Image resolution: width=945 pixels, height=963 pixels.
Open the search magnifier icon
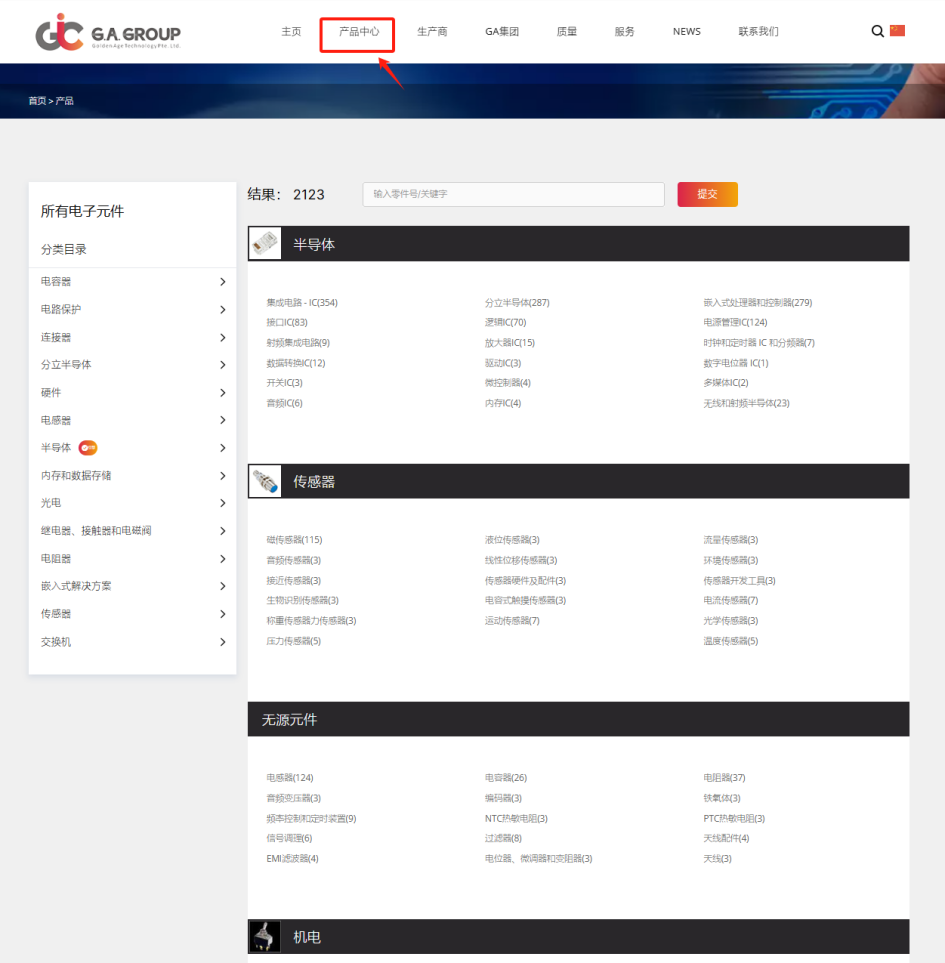(x=877, y=31)
